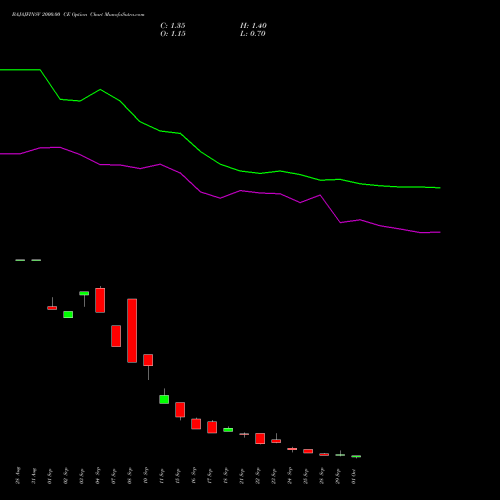Image resolution: width=500 pixels, height=500 pixels.
Task: Select the 21 Sep date label
Action: pos(242,476)
